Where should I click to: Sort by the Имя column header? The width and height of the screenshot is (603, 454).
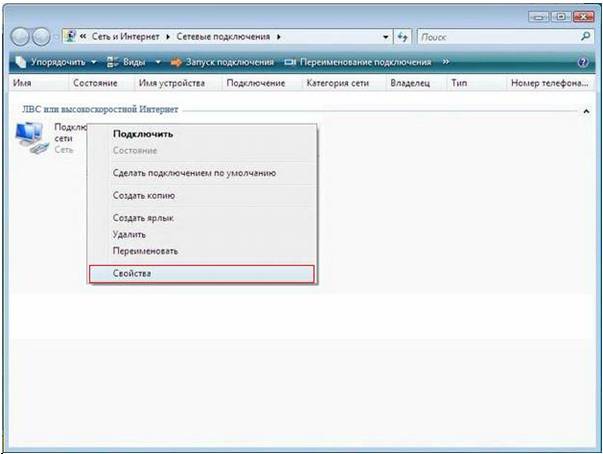(x=38, y=83)
